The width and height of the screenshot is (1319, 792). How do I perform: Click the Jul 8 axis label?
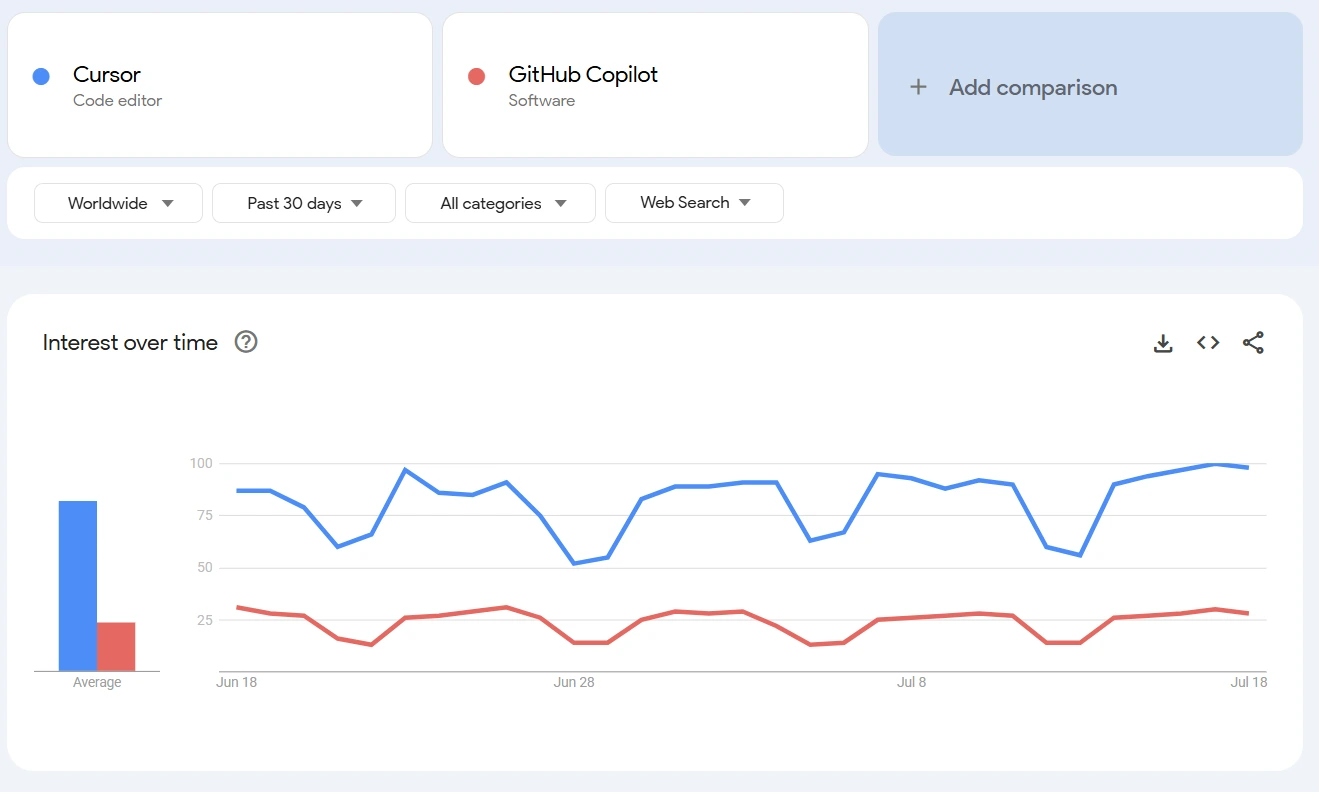pyautogui.click(x=911, y=682)
